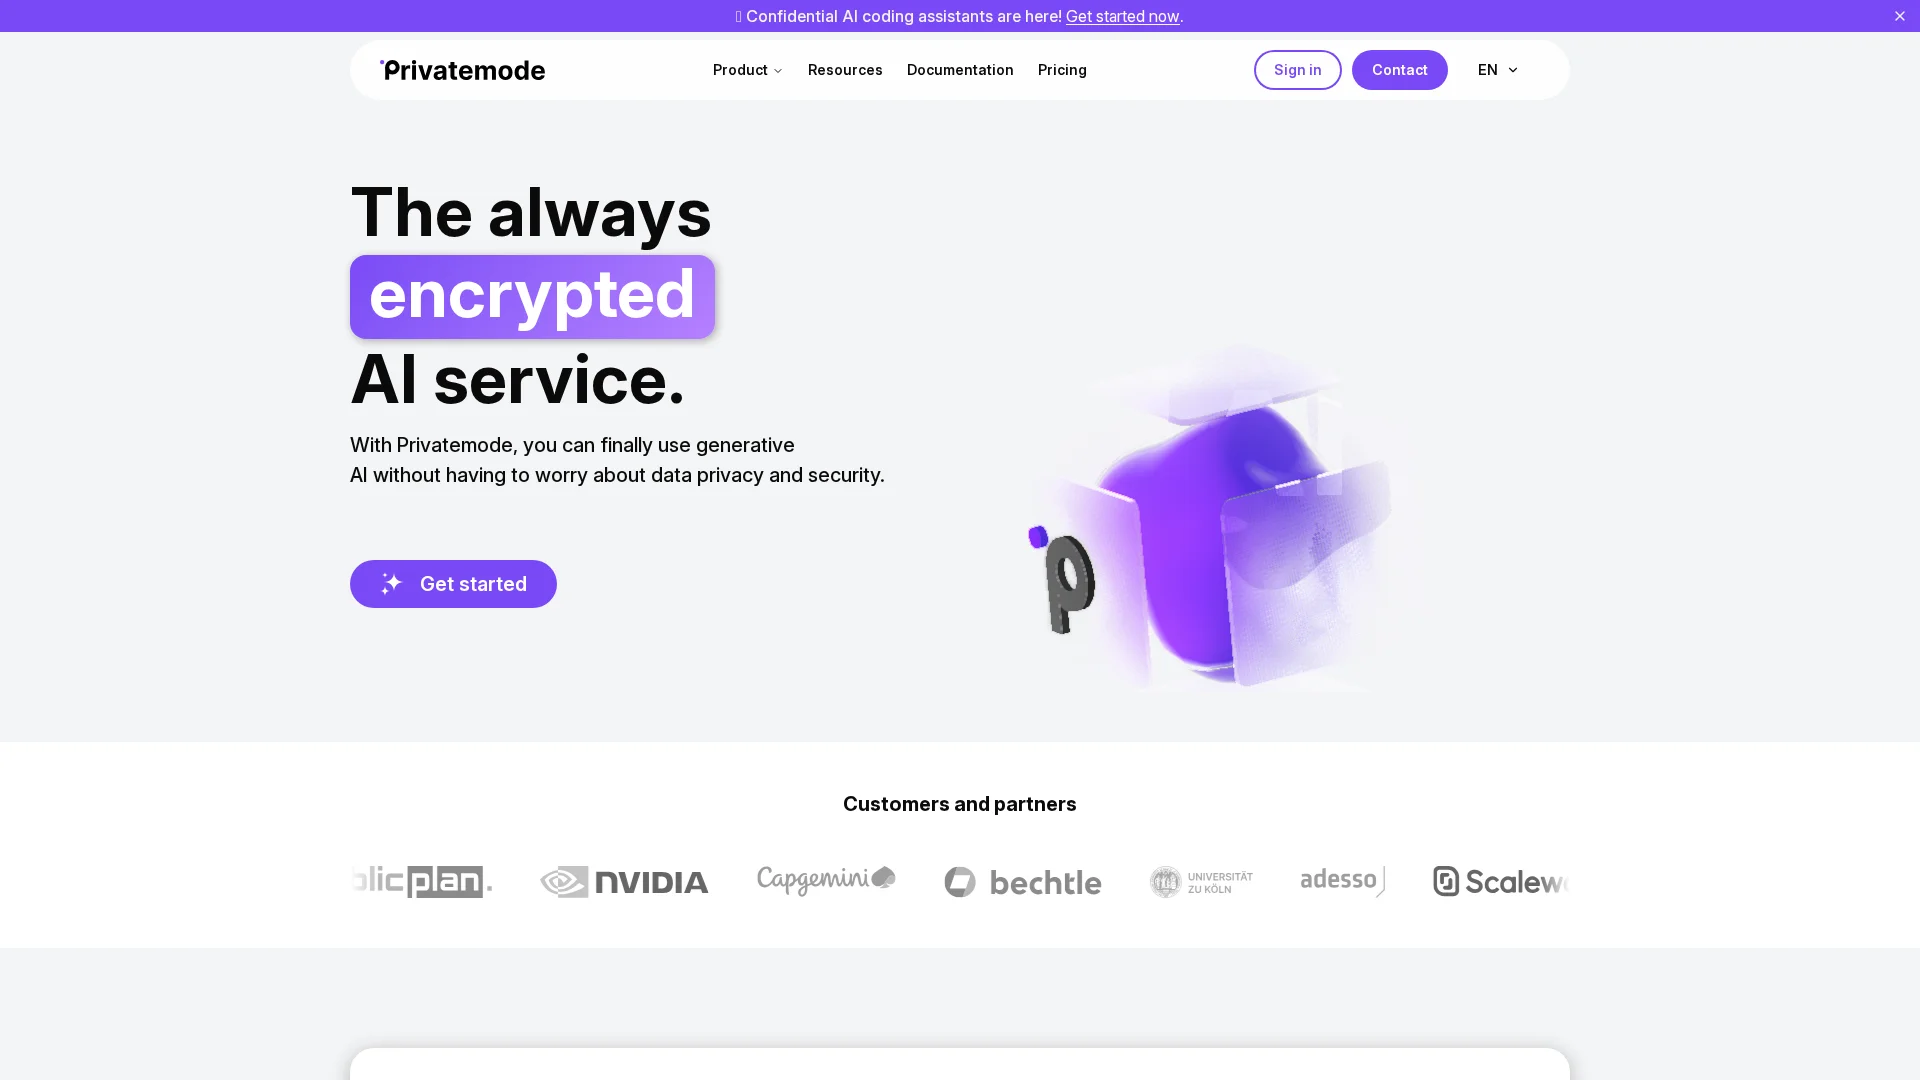Image resolution: width=1920 pixels, height=1080 pixels.
Task: Click the NVIDIA partner logo
Action: pos(624,882)
